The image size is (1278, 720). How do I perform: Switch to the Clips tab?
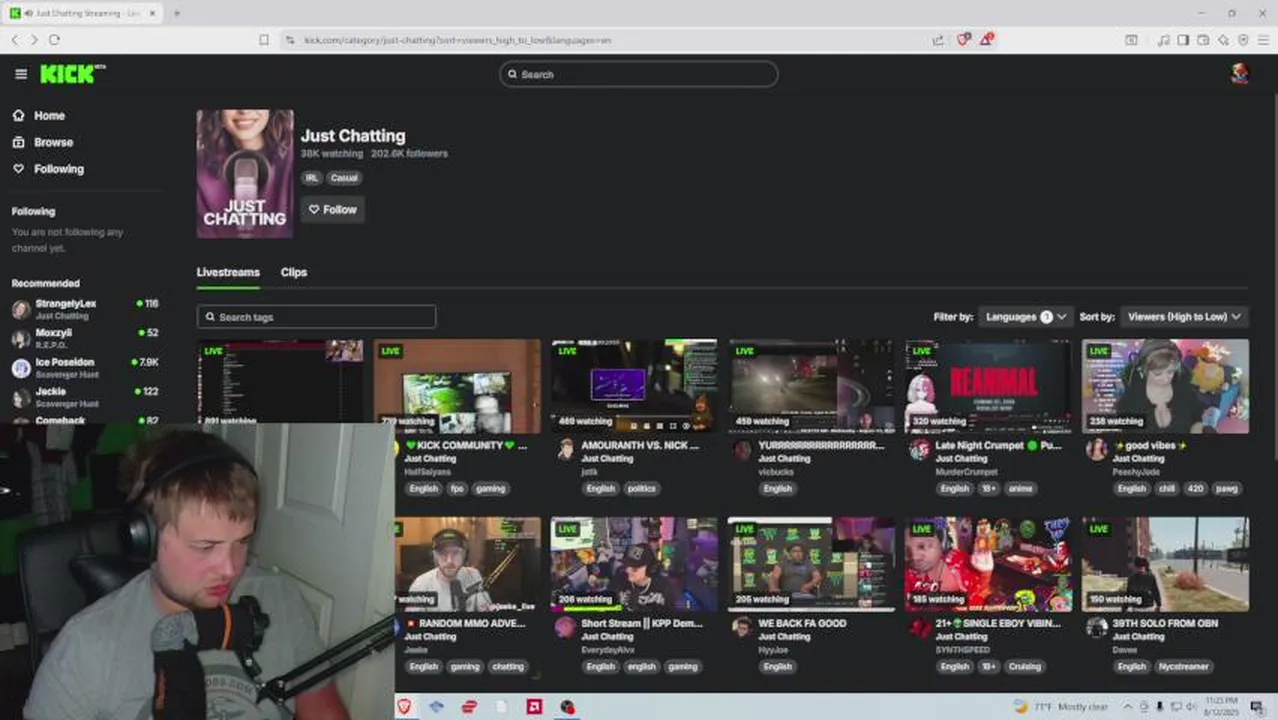click(294, 272)
